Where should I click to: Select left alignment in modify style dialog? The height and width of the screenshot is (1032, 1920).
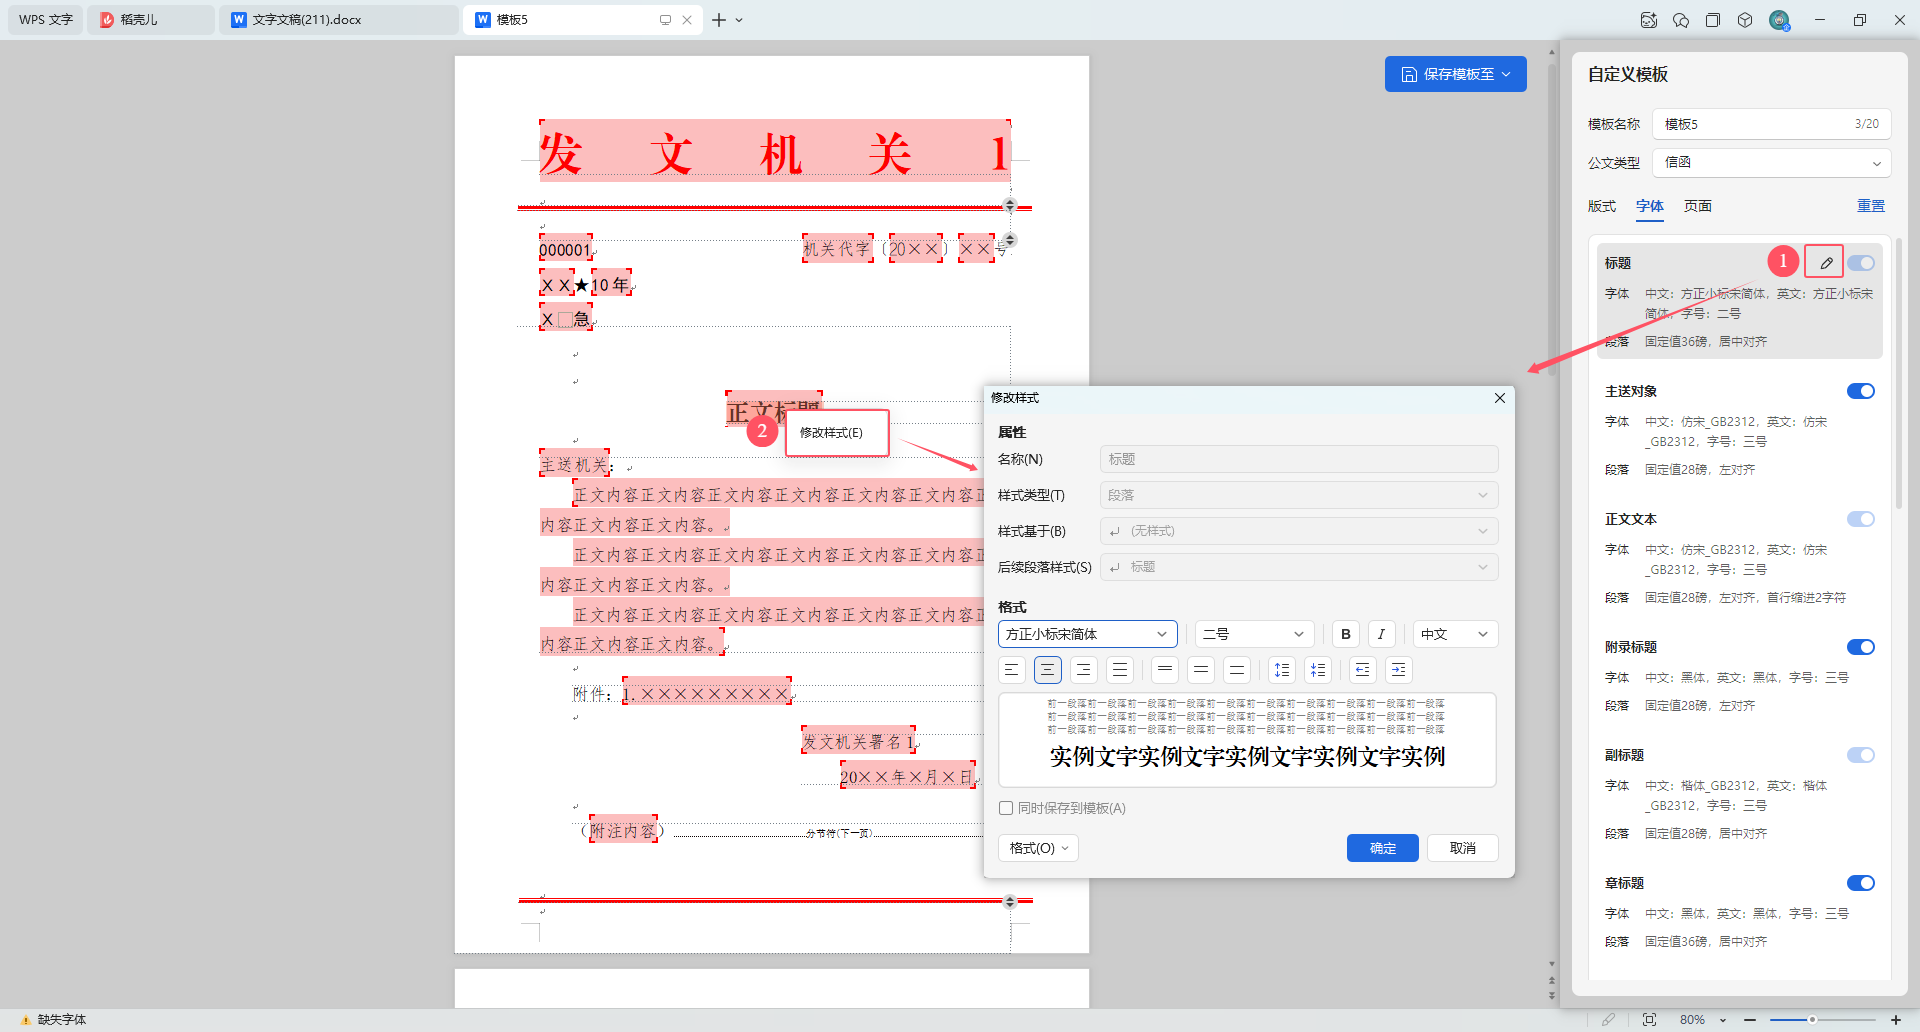pyautogui.click(x=1012, y=670)
